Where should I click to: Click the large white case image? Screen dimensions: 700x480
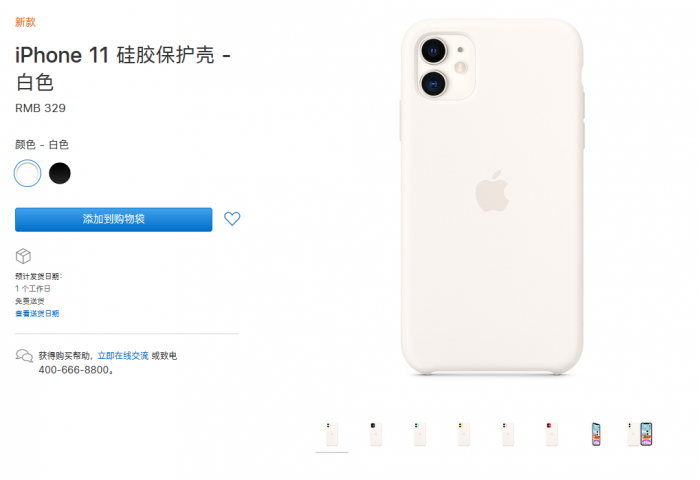(492, 196)
